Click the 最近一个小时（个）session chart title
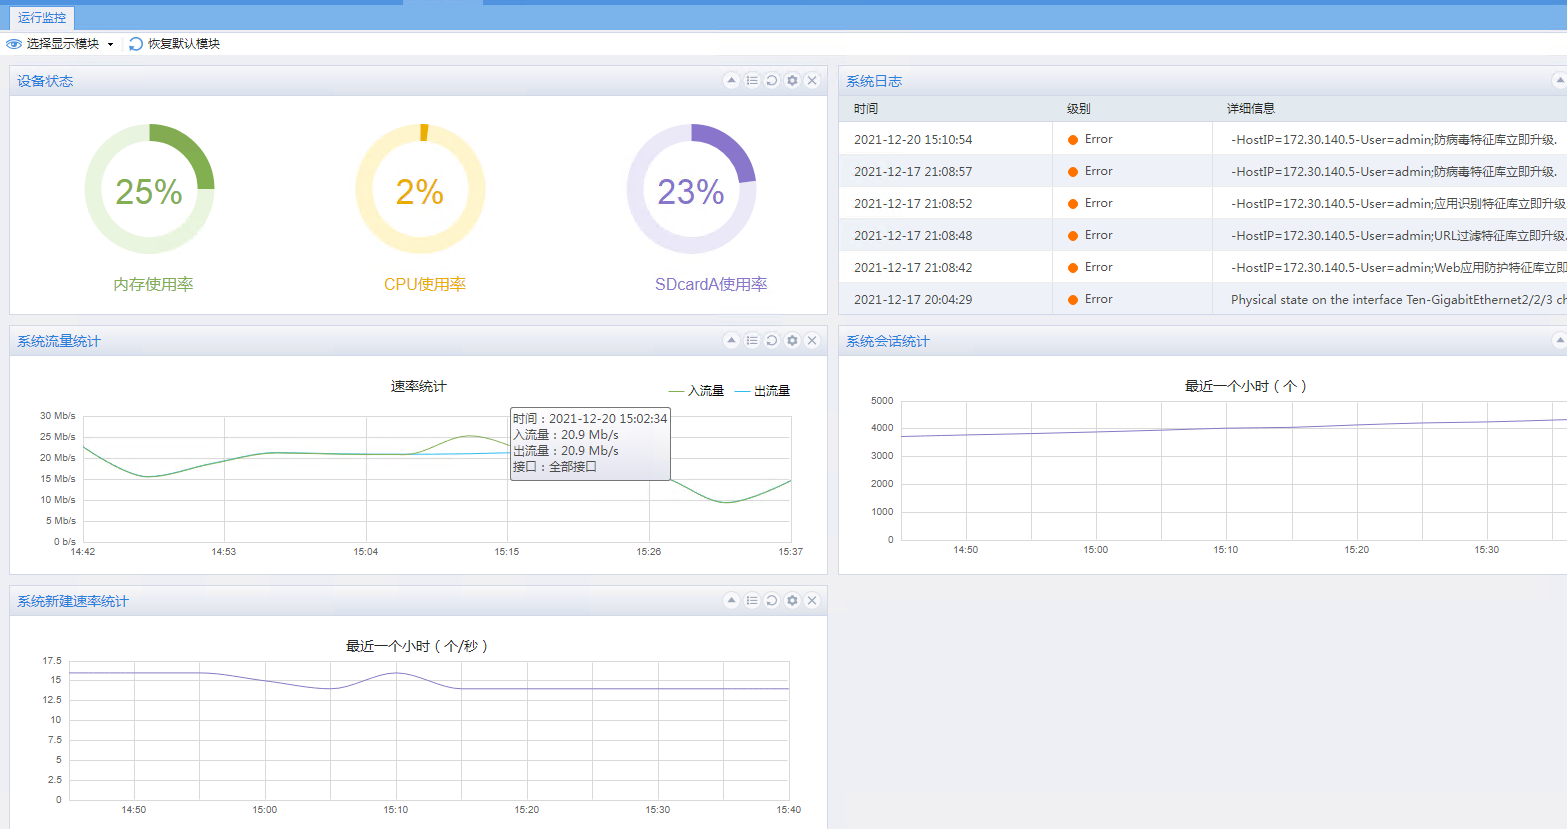The image size is (1567, 829). click(1246, 386)
